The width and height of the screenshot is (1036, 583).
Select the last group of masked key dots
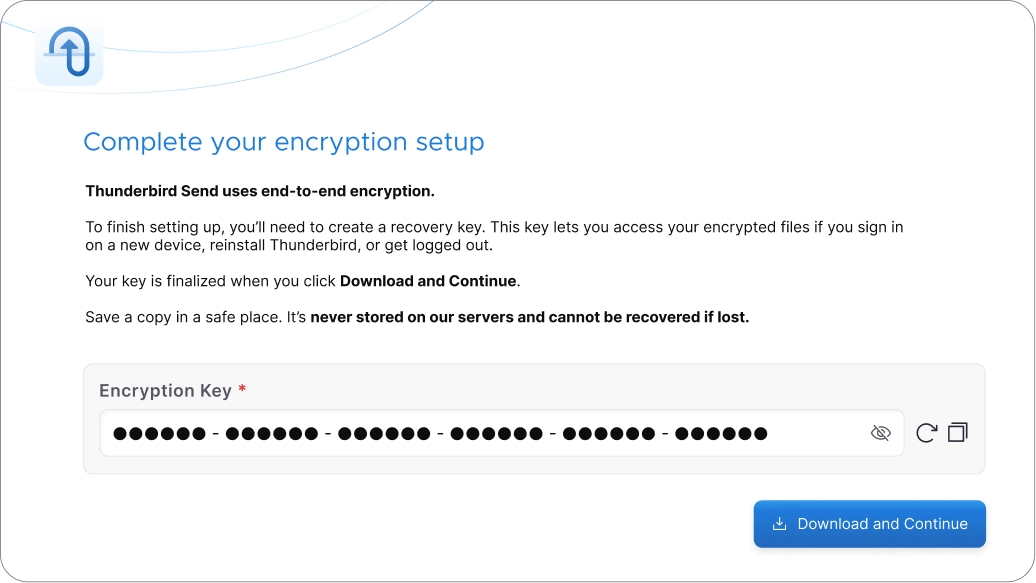(x=721, y=433)
